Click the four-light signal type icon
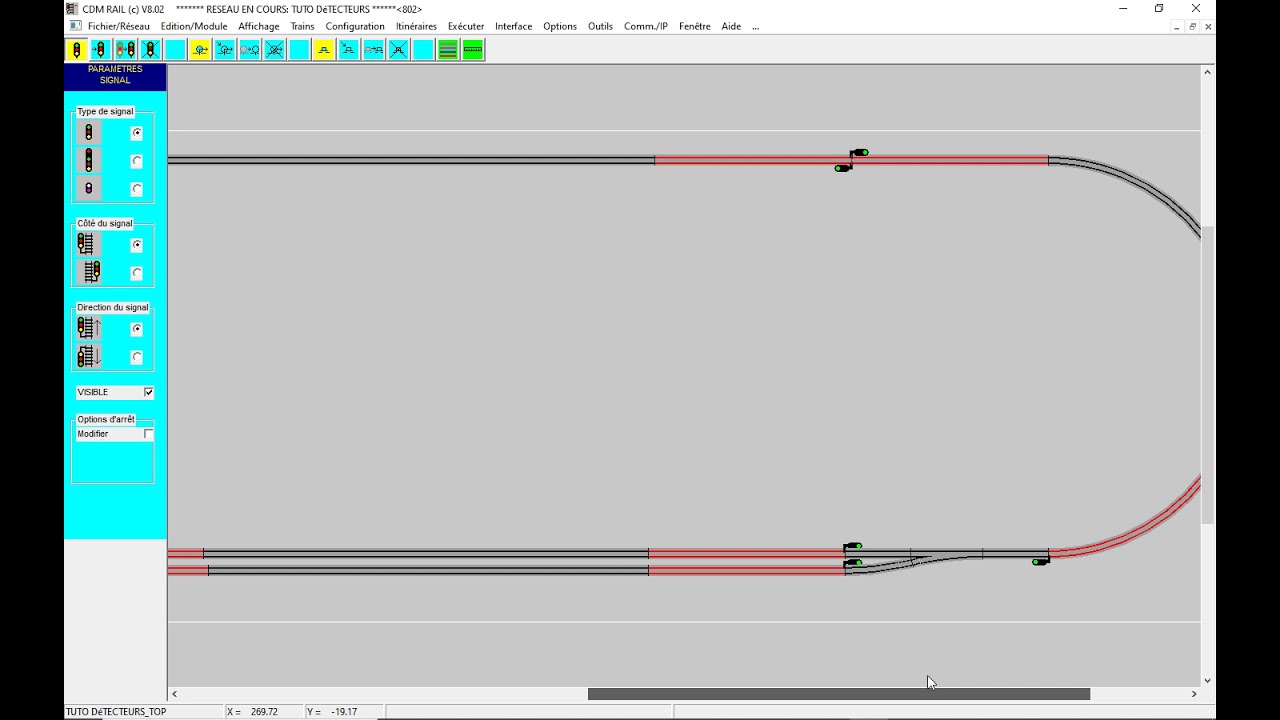 point(89,160)
